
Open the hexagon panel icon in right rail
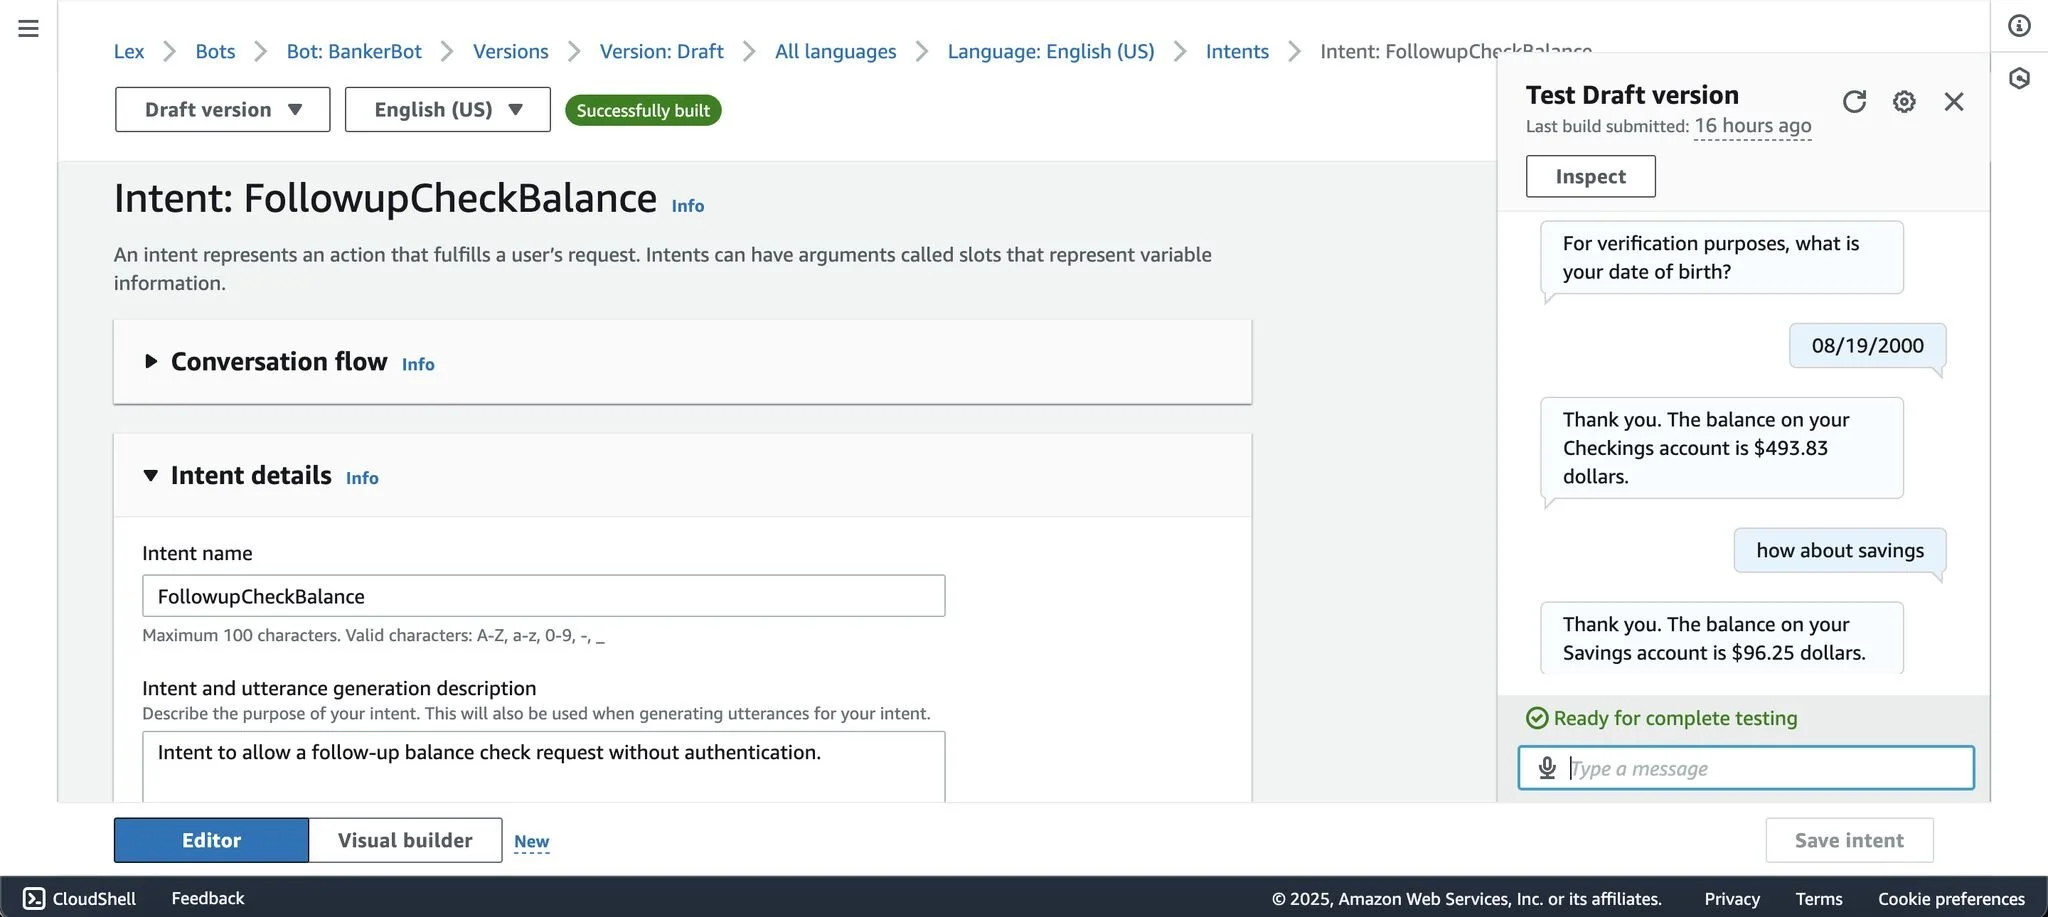click(x=2019, y=78)
